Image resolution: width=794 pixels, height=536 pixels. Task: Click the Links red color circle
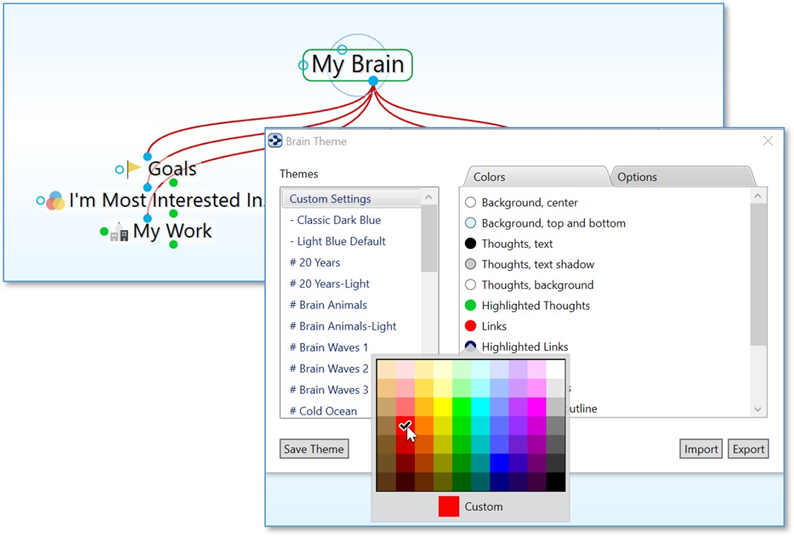[x=470, y=326]
